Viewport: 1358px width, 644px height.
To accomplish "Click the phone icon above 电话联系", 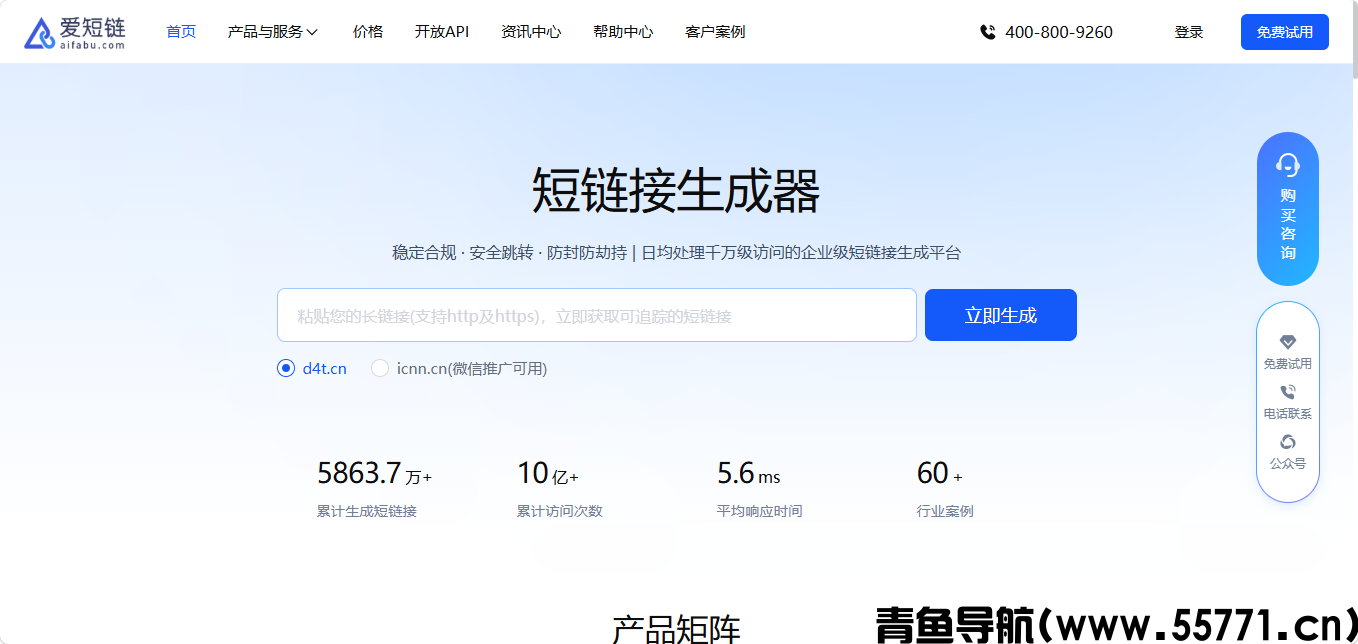I will pyautogui.click(x=1288, y=392).
